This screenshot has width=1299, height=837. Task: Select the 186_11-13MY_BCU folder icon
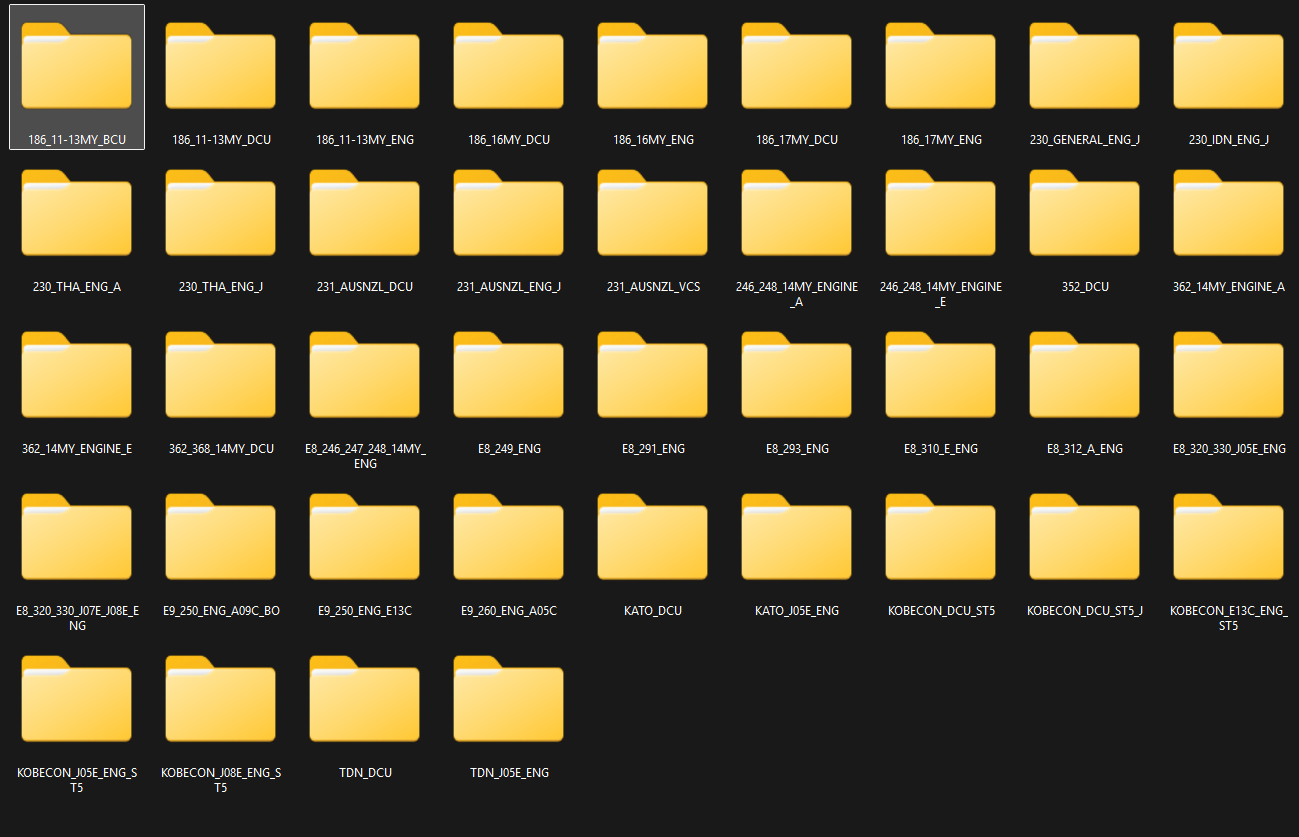click(x=76, y=65)
